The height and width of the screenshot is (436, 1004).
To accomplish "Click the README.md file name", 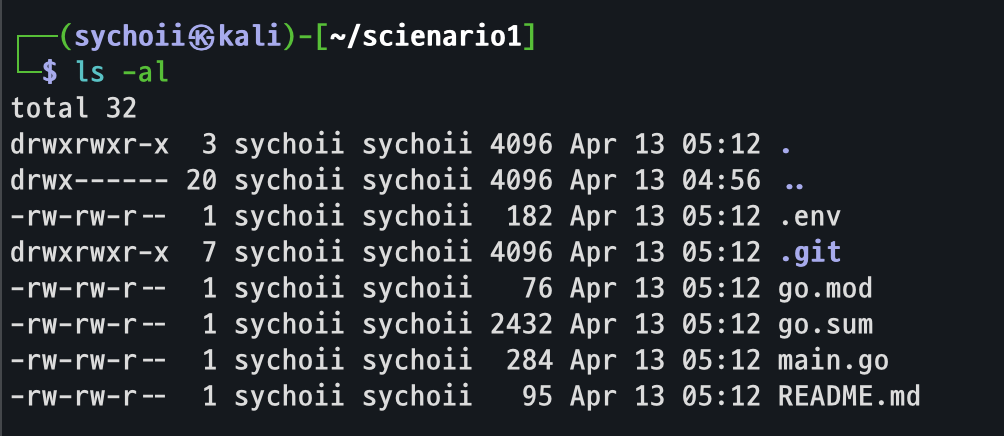I will tap(849, 397).
